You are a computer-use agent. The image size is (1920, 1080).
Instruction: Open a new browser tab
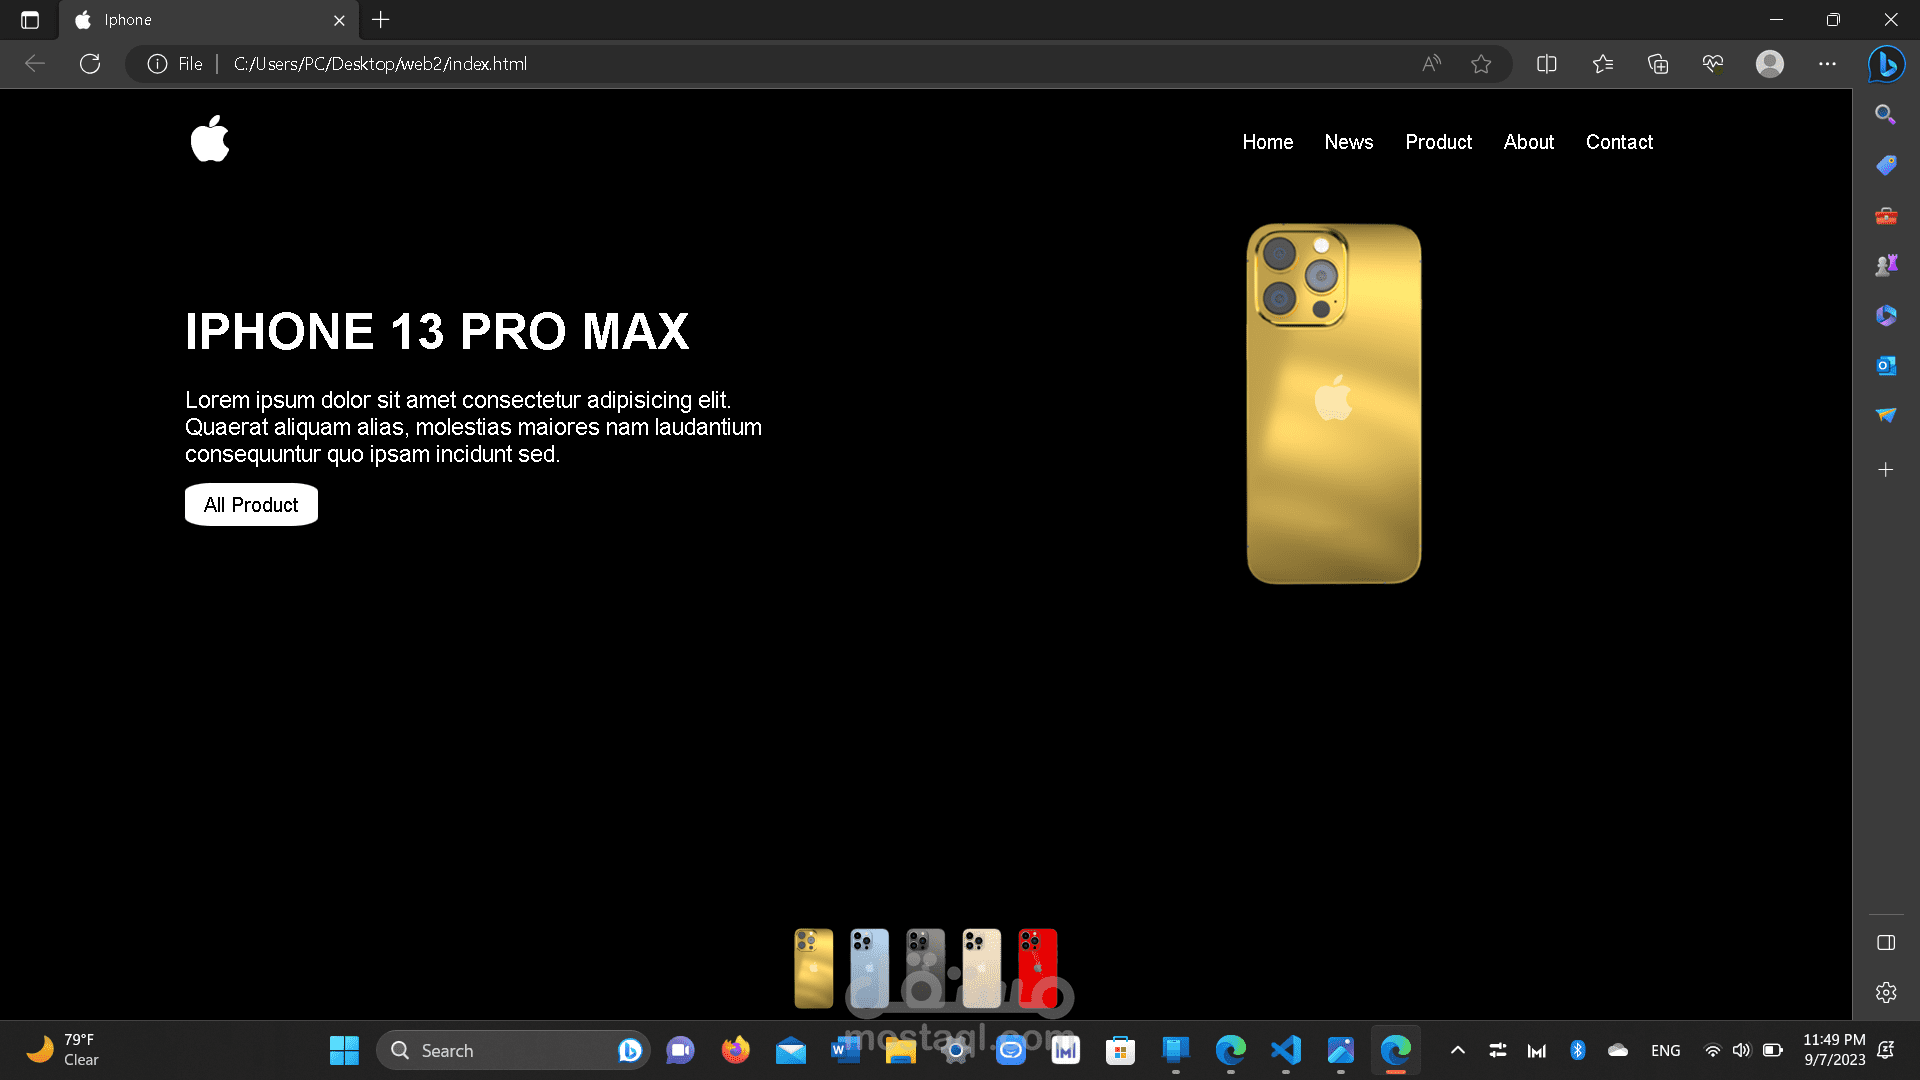381,20
